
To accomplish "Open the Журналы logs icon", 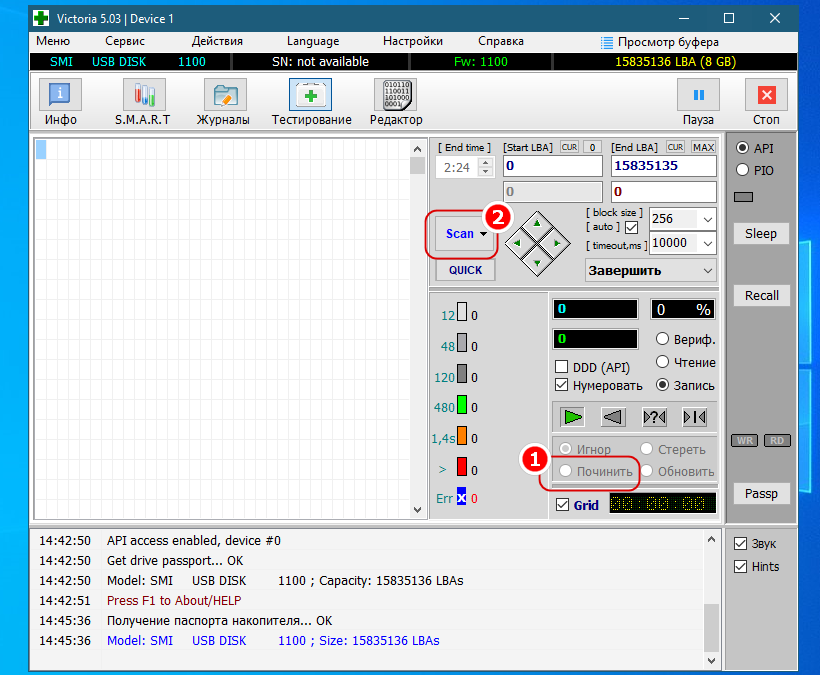I will point(225,96).
